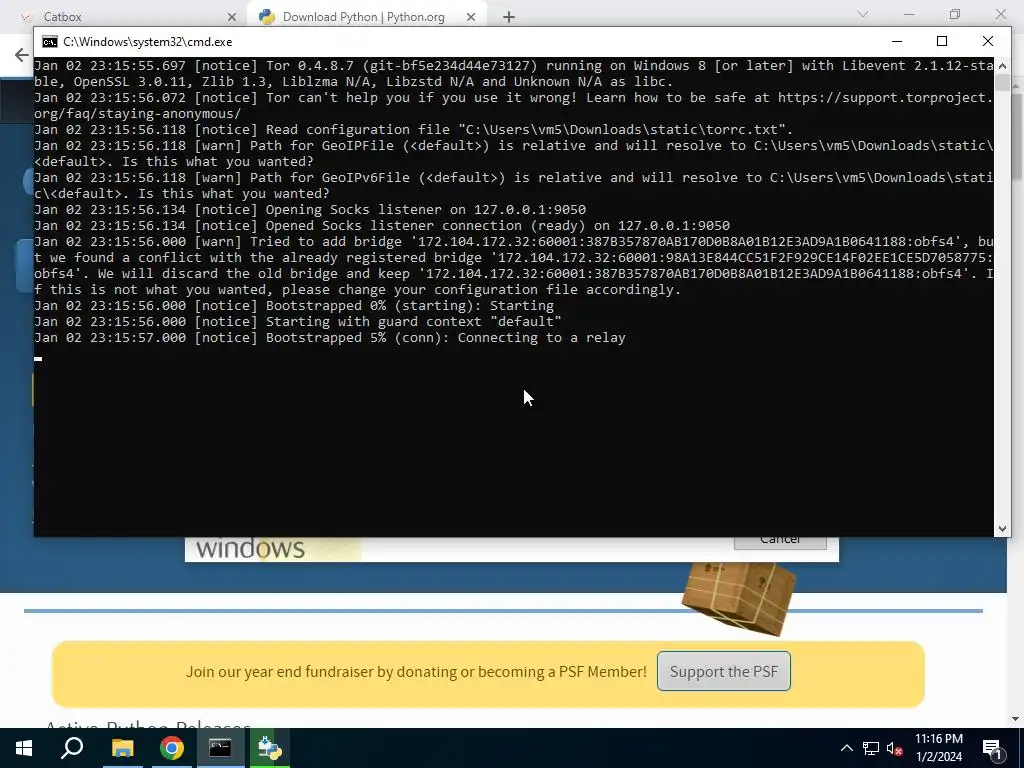Click the Python favicon on the tab
Viewport: 1024px width, 768px height.
tap(266, 17)
